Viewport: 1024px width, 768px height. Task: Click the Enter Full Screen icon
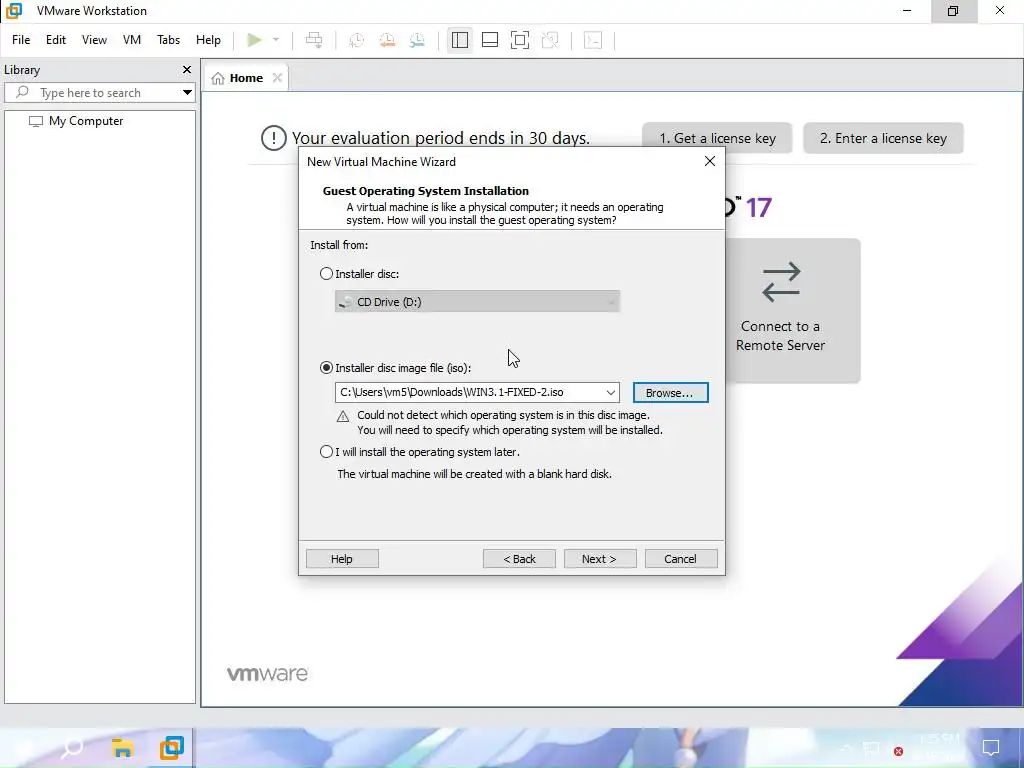[520, 40]
